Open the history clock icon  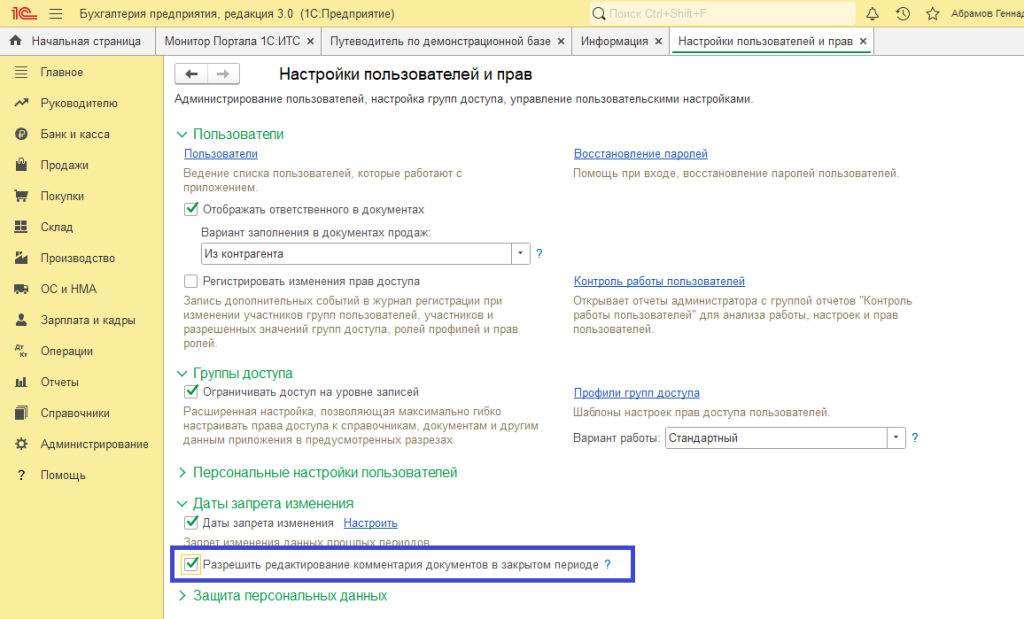click(x=903, y=14)
